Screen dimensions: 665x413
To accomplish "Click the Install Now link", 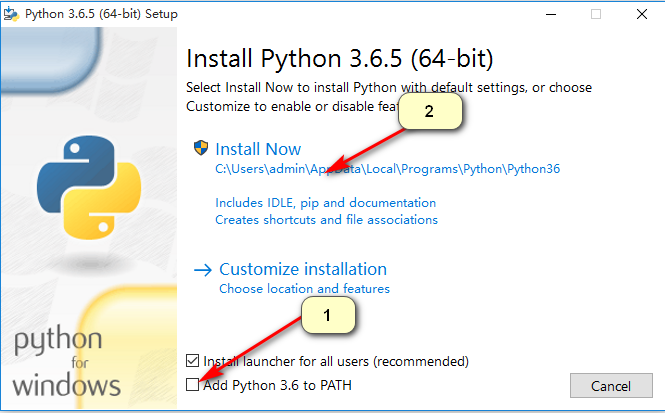I will click(x=258, y=149).
